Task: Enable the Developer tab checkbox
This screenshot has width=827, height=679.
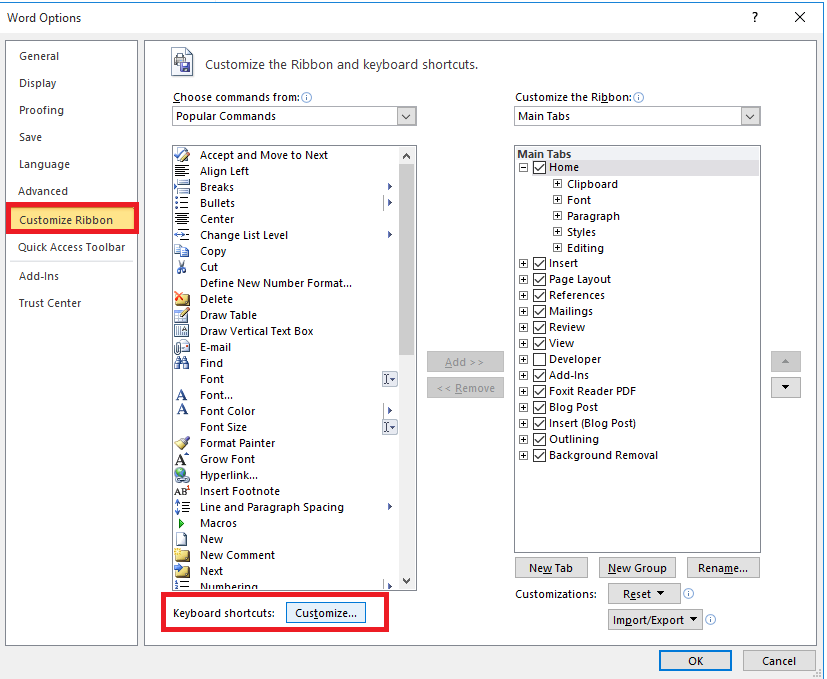Action: click(x=540, y=359)
